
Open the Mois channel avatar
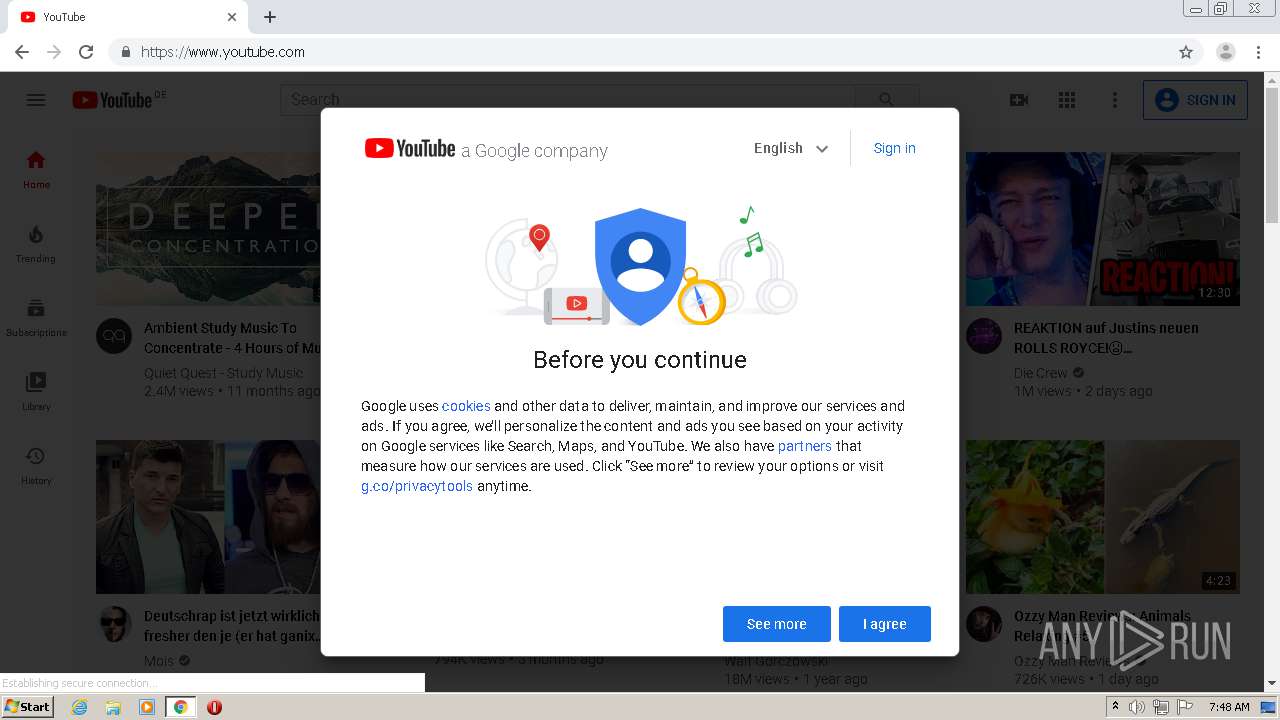point(114,625)
